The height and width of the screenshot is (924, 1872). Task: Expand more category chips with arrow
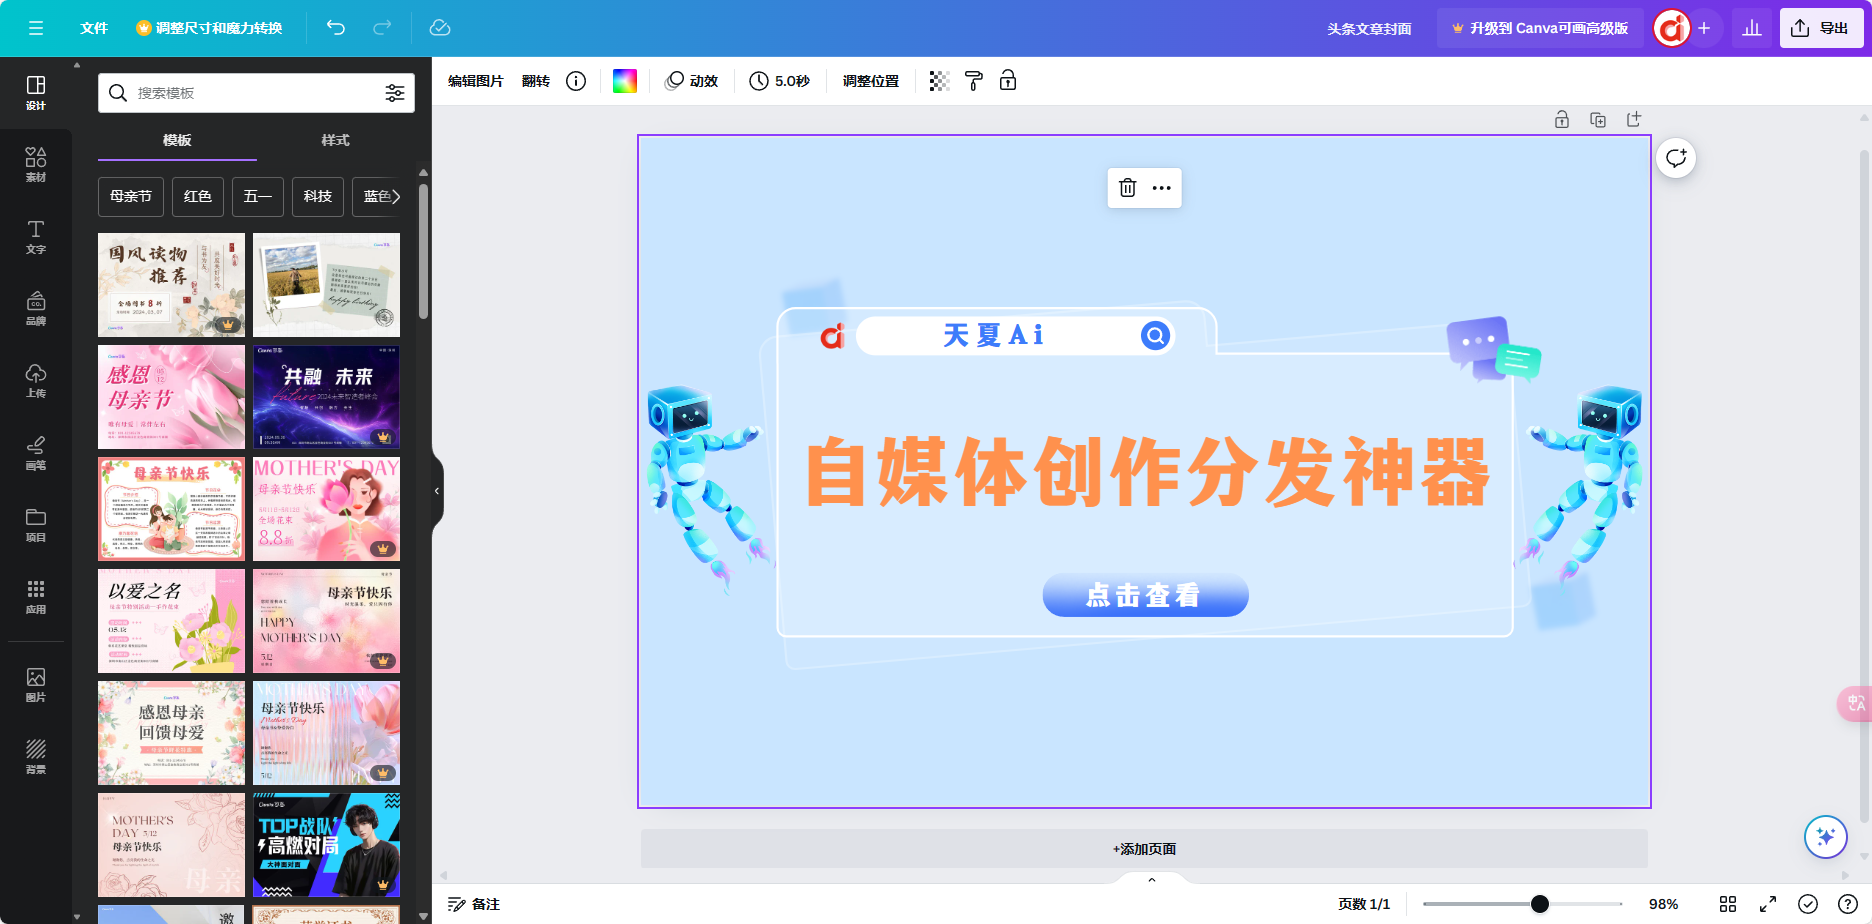pyautogui.click(x=396, y=196)
